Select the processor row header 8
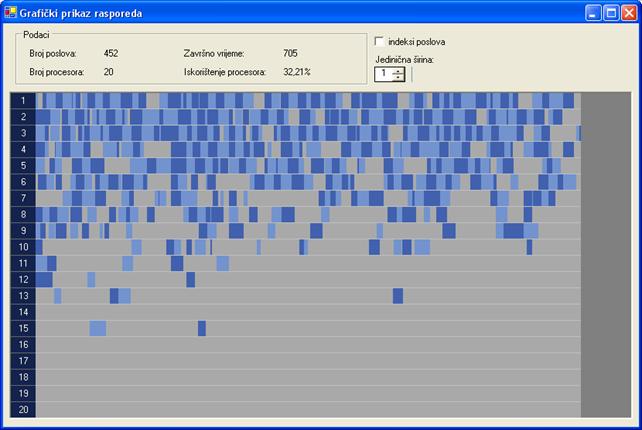Viewport: 642px width, 430px height. tap(23, 214)
